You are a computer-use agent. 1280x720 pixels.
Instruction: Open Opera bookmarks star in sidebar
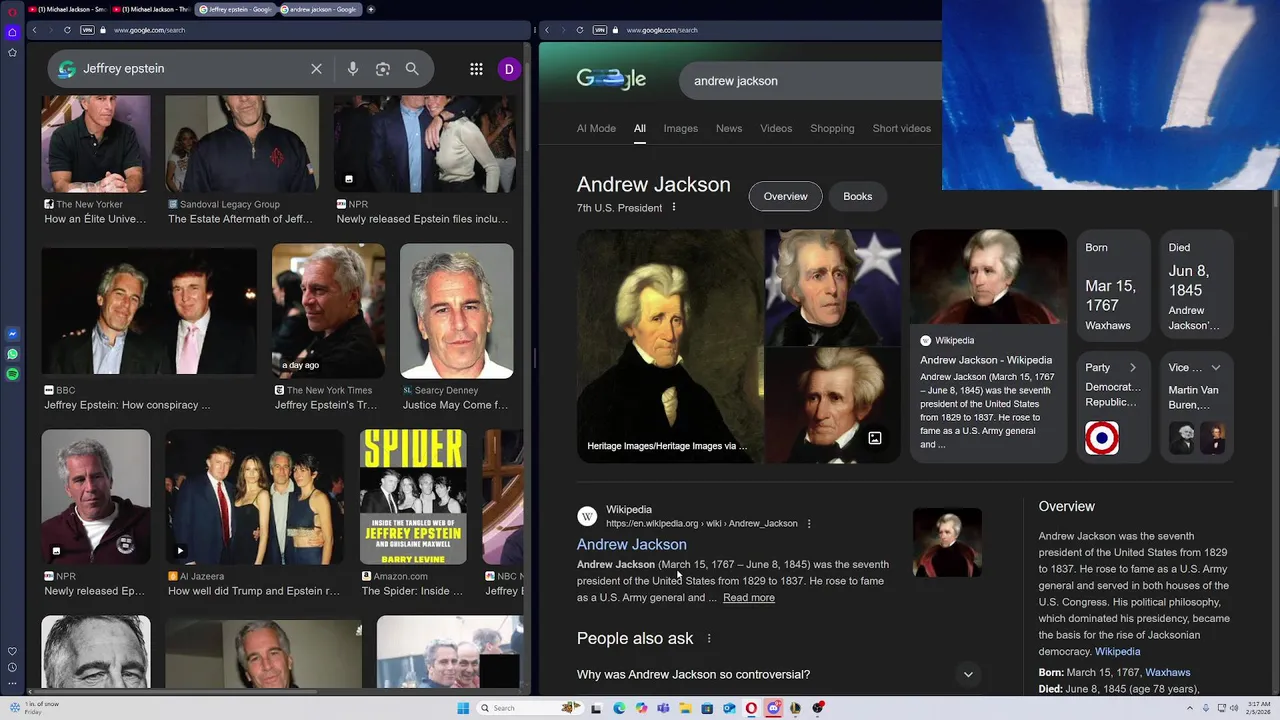tap(12, 52)
